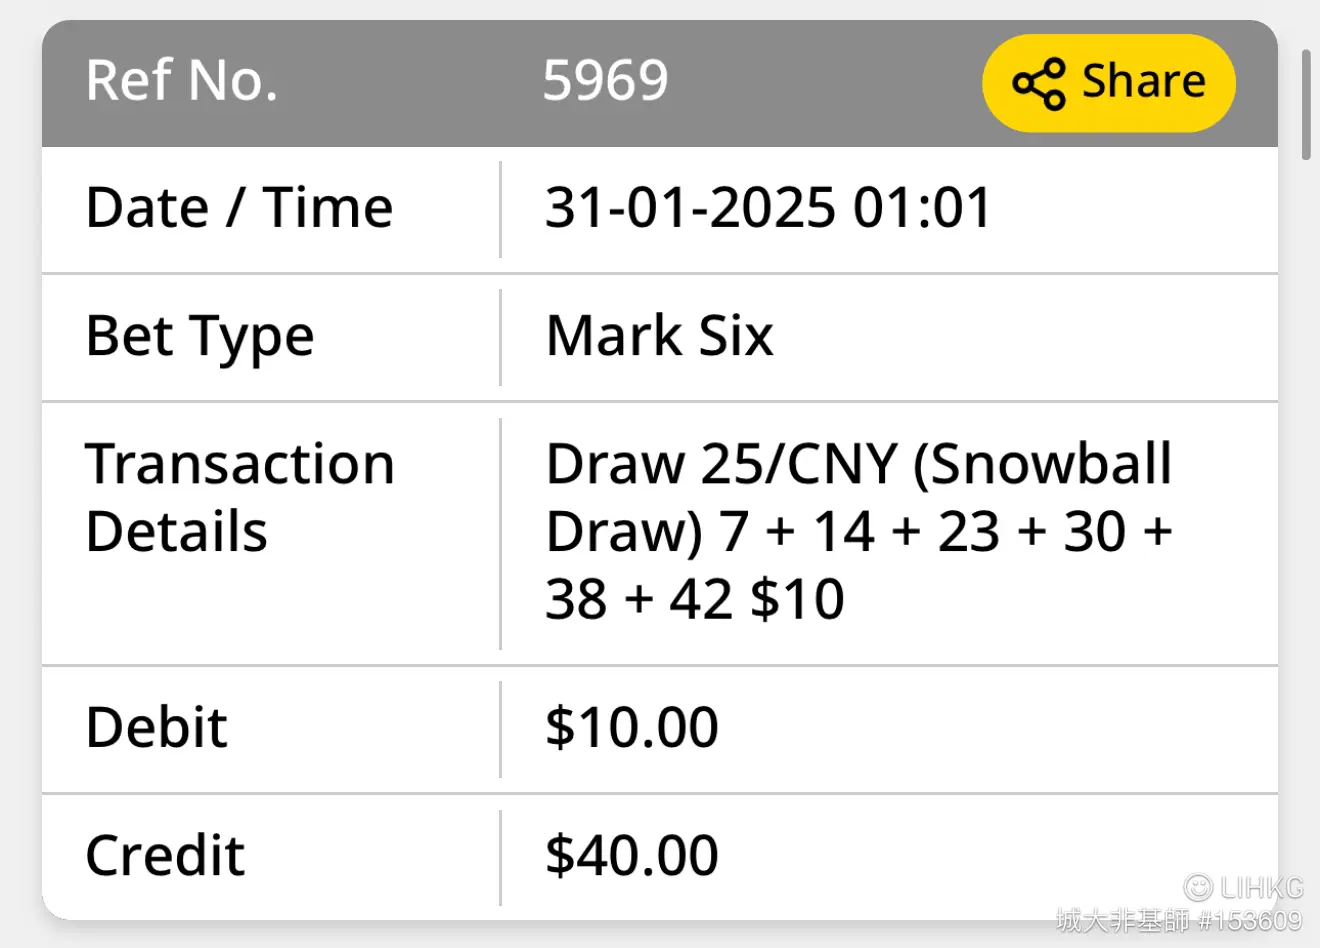Click the Date / Time label
The width and height of the screenshot is (1320, 948).
coord(239,208)
